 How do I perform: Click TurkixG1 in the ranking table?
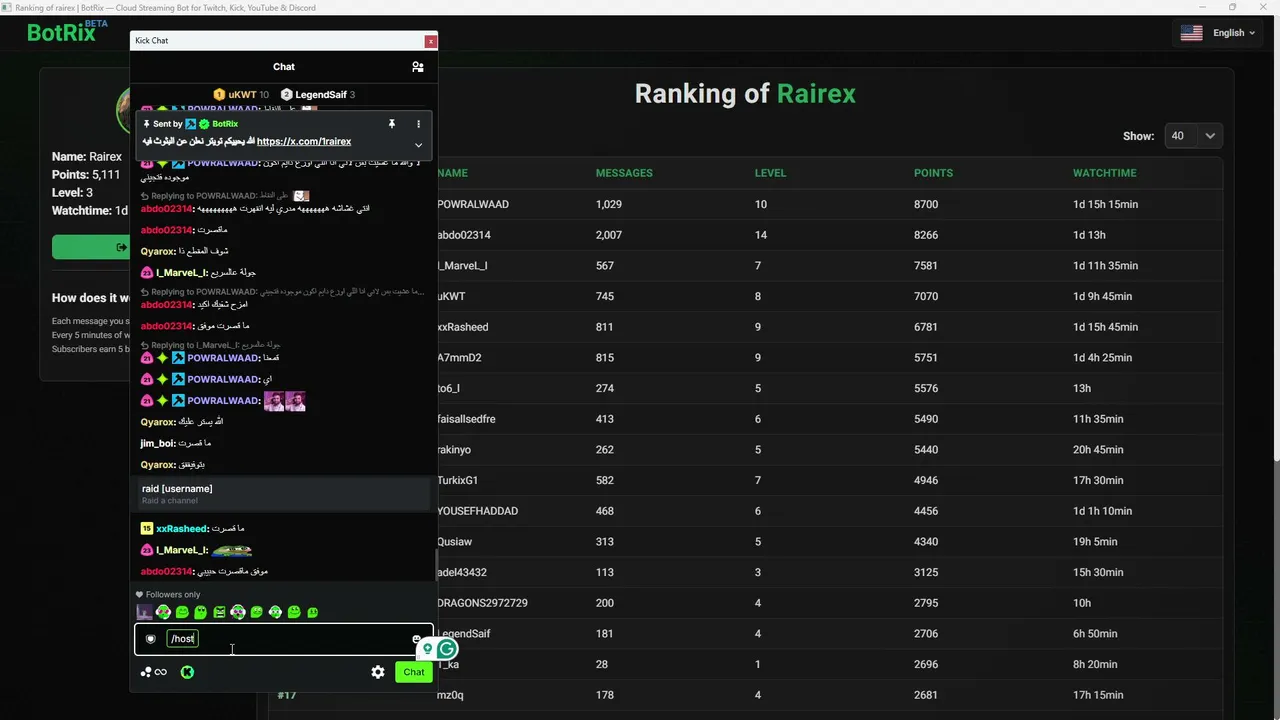click(x=458, y=480)
